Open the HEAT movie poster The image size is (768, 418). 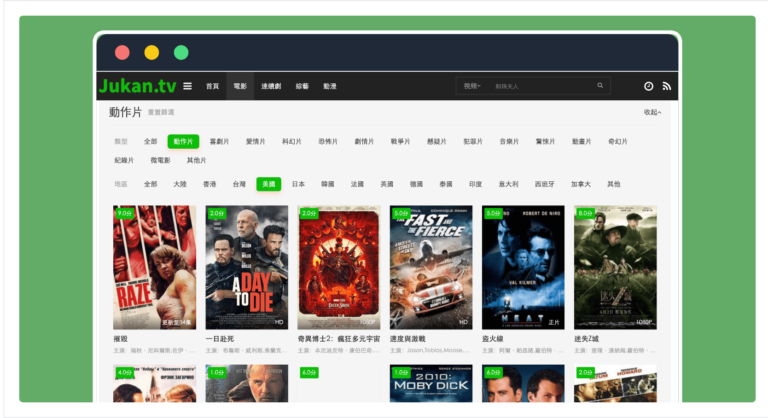pyautogui.click(x=523, y=267)
